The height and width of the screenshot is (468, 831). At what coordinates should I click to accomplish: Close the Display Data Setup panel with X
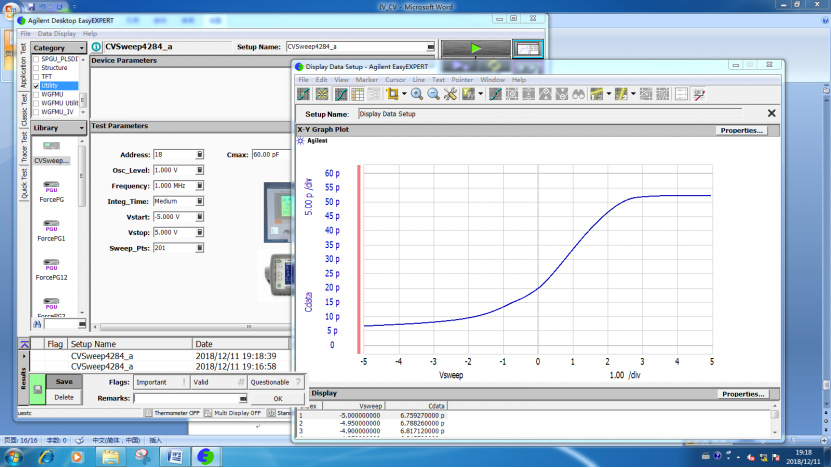[772, 113]
